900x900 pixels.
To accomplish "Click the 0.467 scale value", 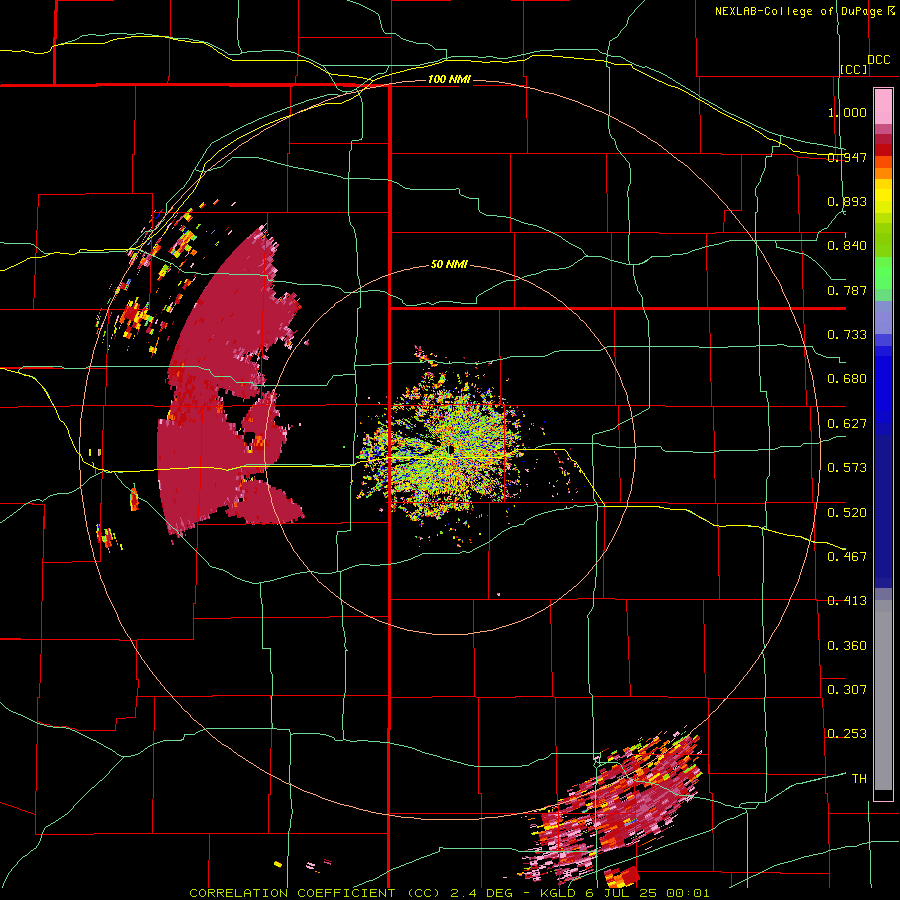I will (x=847, y=557).
